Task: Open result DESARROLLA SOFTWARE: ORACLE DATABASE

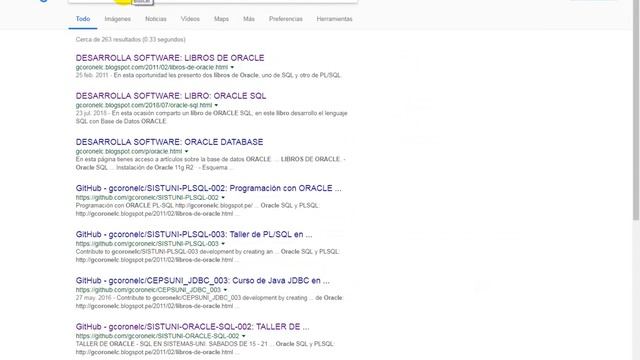Action: (169, 142)
